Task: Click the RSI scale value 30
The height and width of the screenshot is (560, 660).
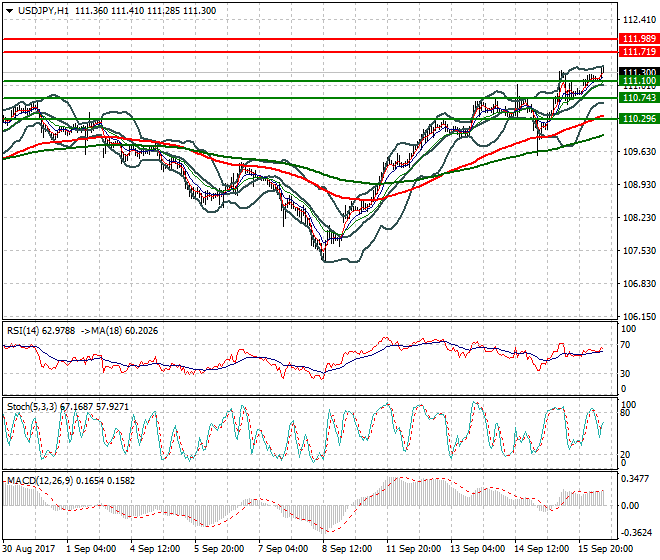Action: click(625, 374)
